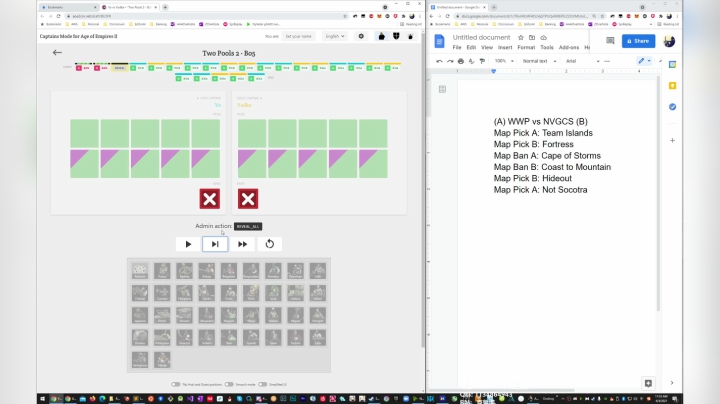Click the text 'Map Ban B: Coast to Mountain'

coord(552,167)
